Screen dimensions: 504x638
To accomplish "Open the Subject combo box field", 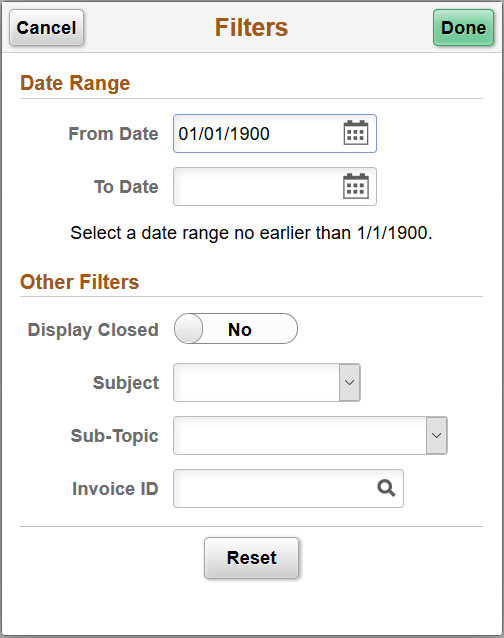I will tap(267, 383).
